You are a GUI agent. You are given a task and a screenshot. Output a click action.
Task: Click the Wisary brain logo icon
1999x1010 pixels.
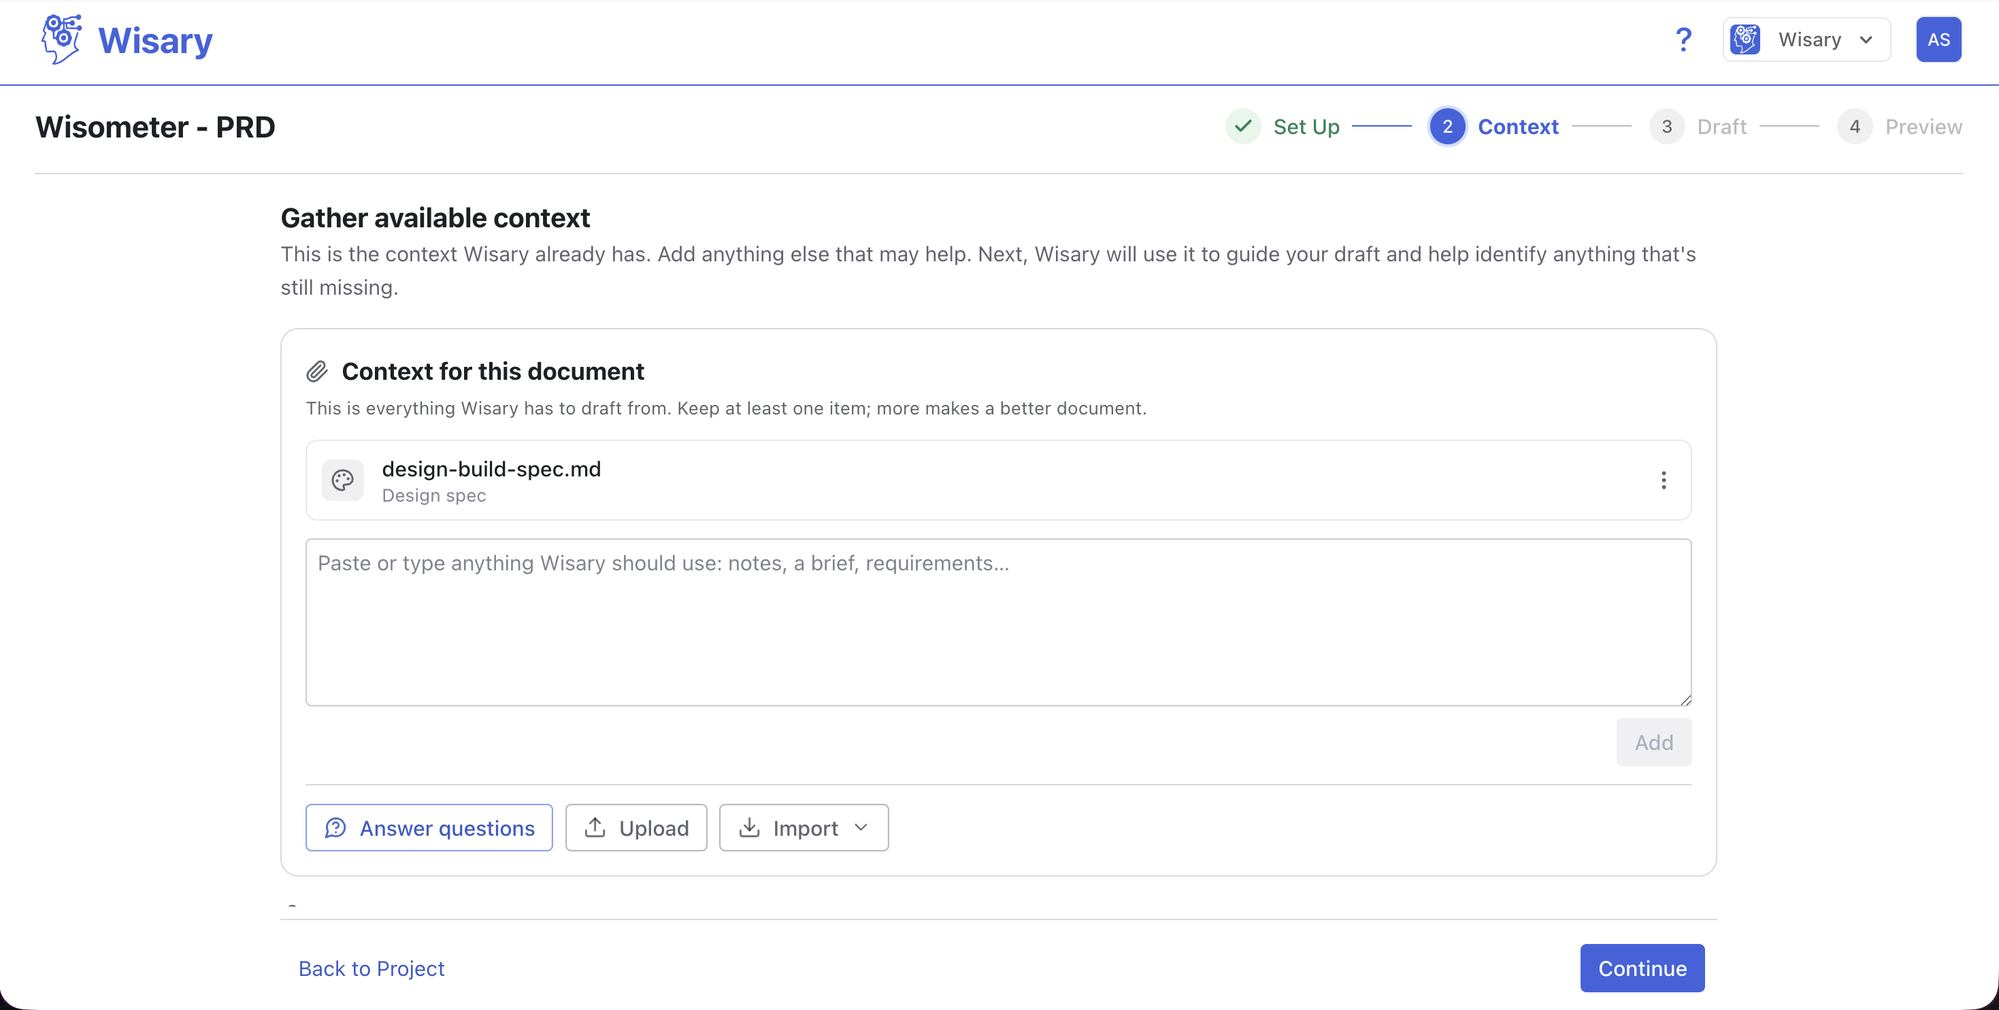tap(61, 40)
